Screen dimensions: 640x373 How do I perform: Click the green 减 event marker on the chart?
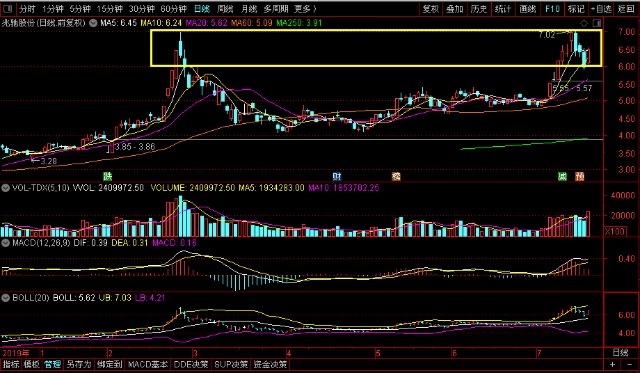coord(562,176)
